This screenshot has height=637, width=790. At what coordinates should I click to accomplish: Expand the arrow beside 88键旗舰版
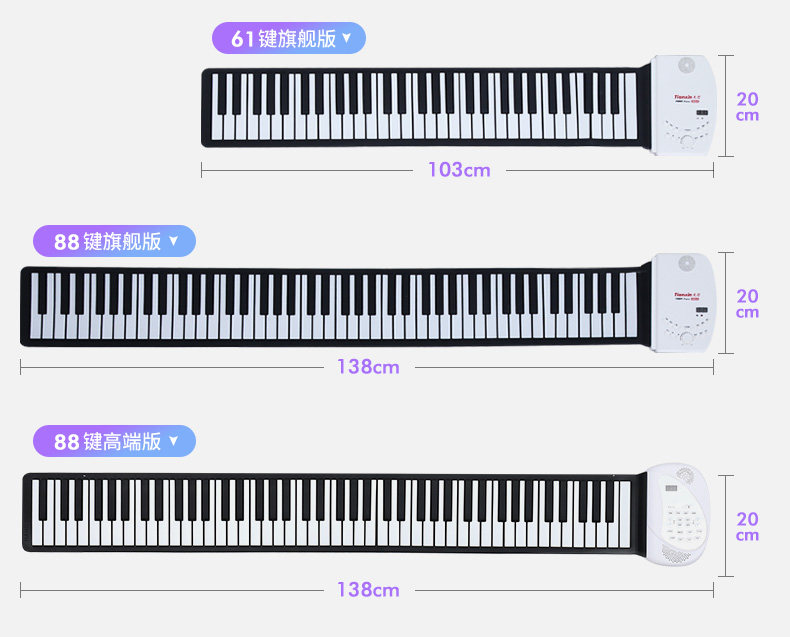click(174, 241)
